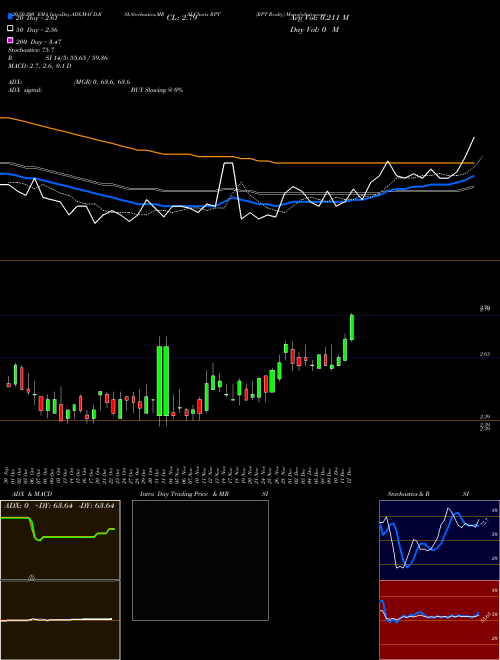Click the tall green candlestick pair near 31 Oct

click(163, 381)
